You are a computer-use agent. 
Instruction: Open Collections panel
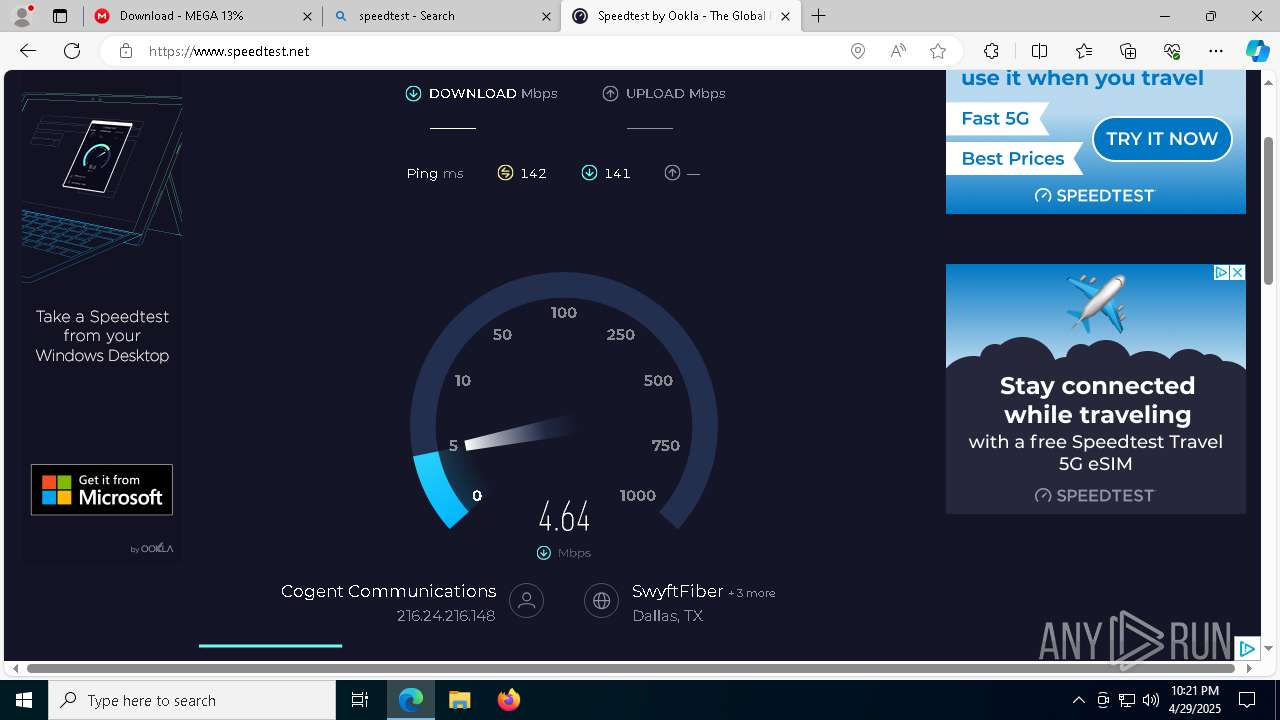click(1128, 51)
